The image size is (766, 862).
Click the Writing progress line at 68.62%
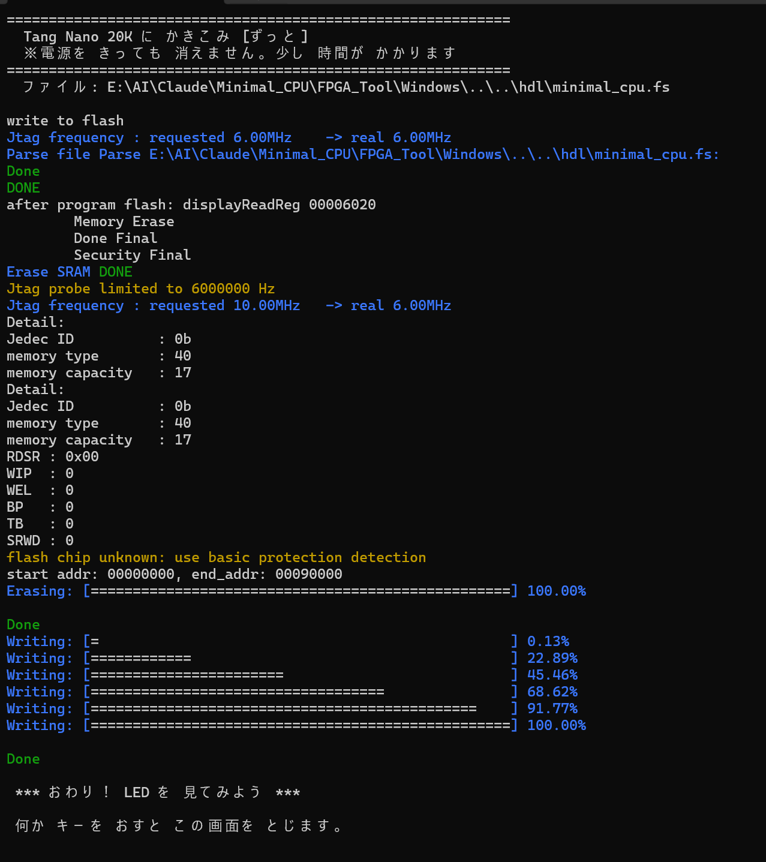292,692
